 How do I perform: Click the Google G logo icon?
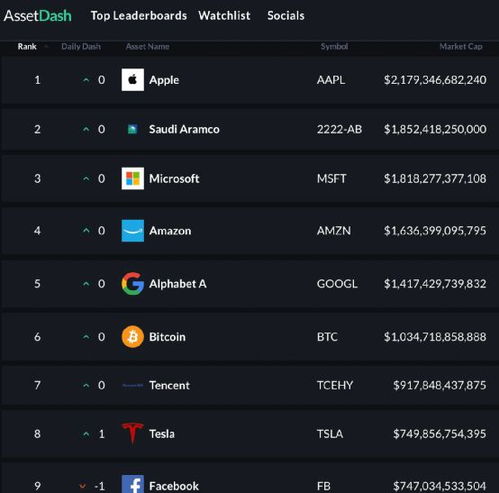[133, 284]
